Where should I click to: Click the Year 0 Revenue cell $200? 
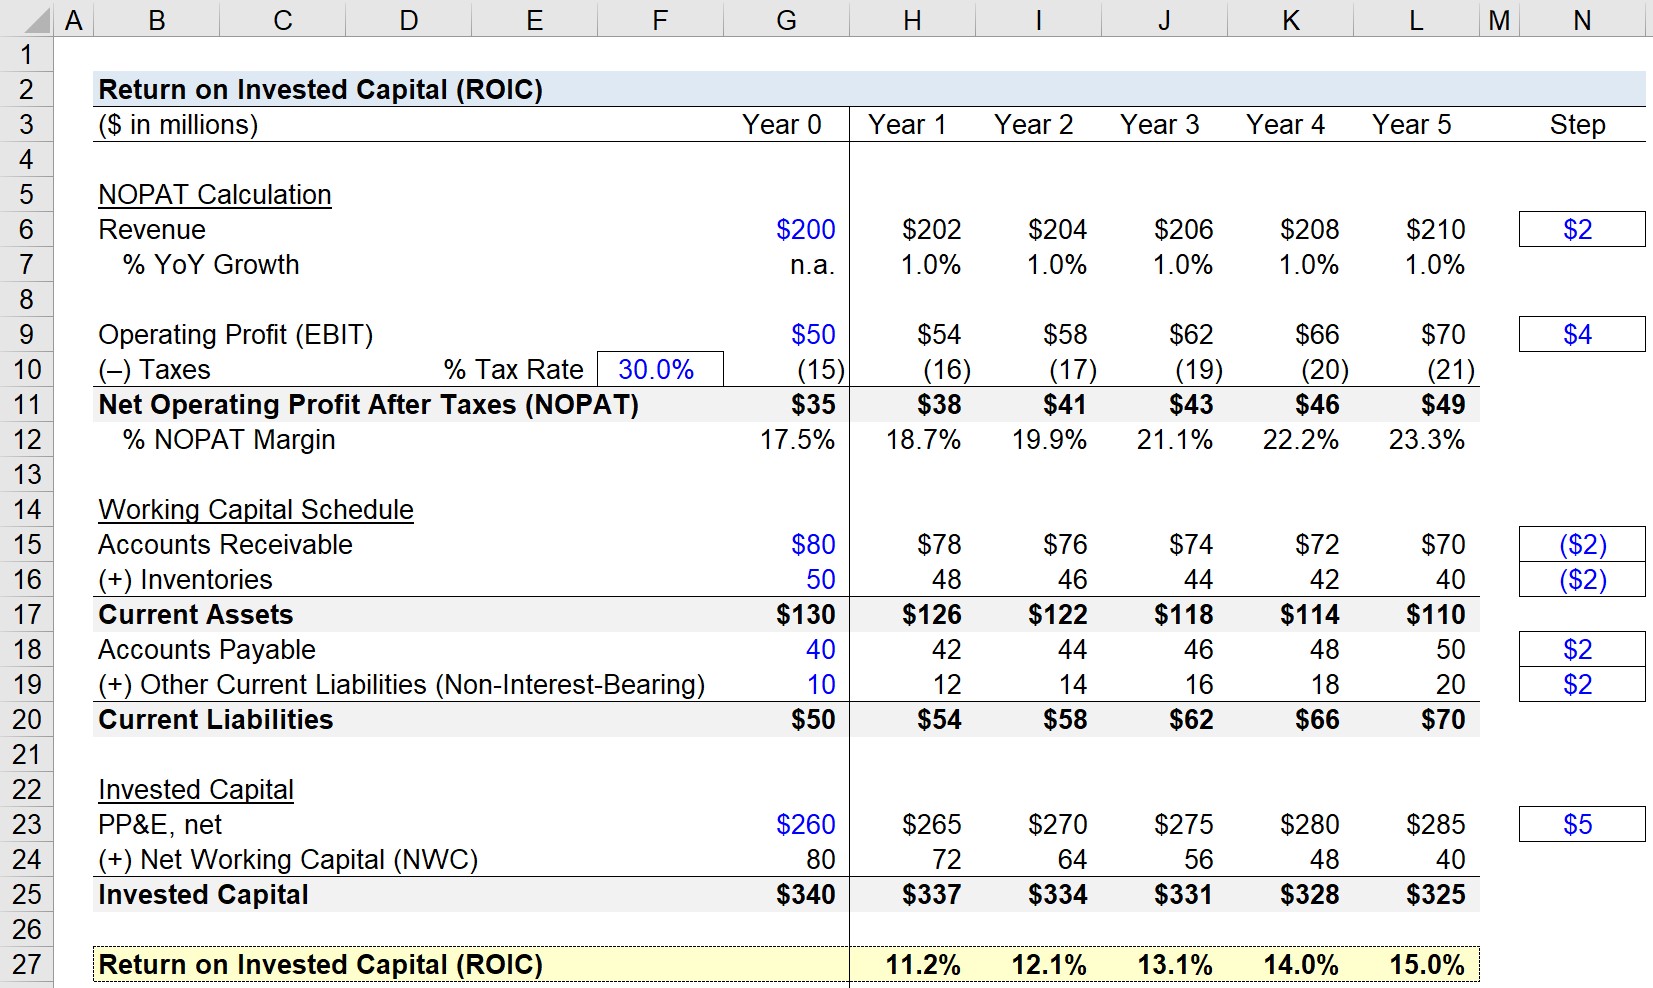[787, 229]
